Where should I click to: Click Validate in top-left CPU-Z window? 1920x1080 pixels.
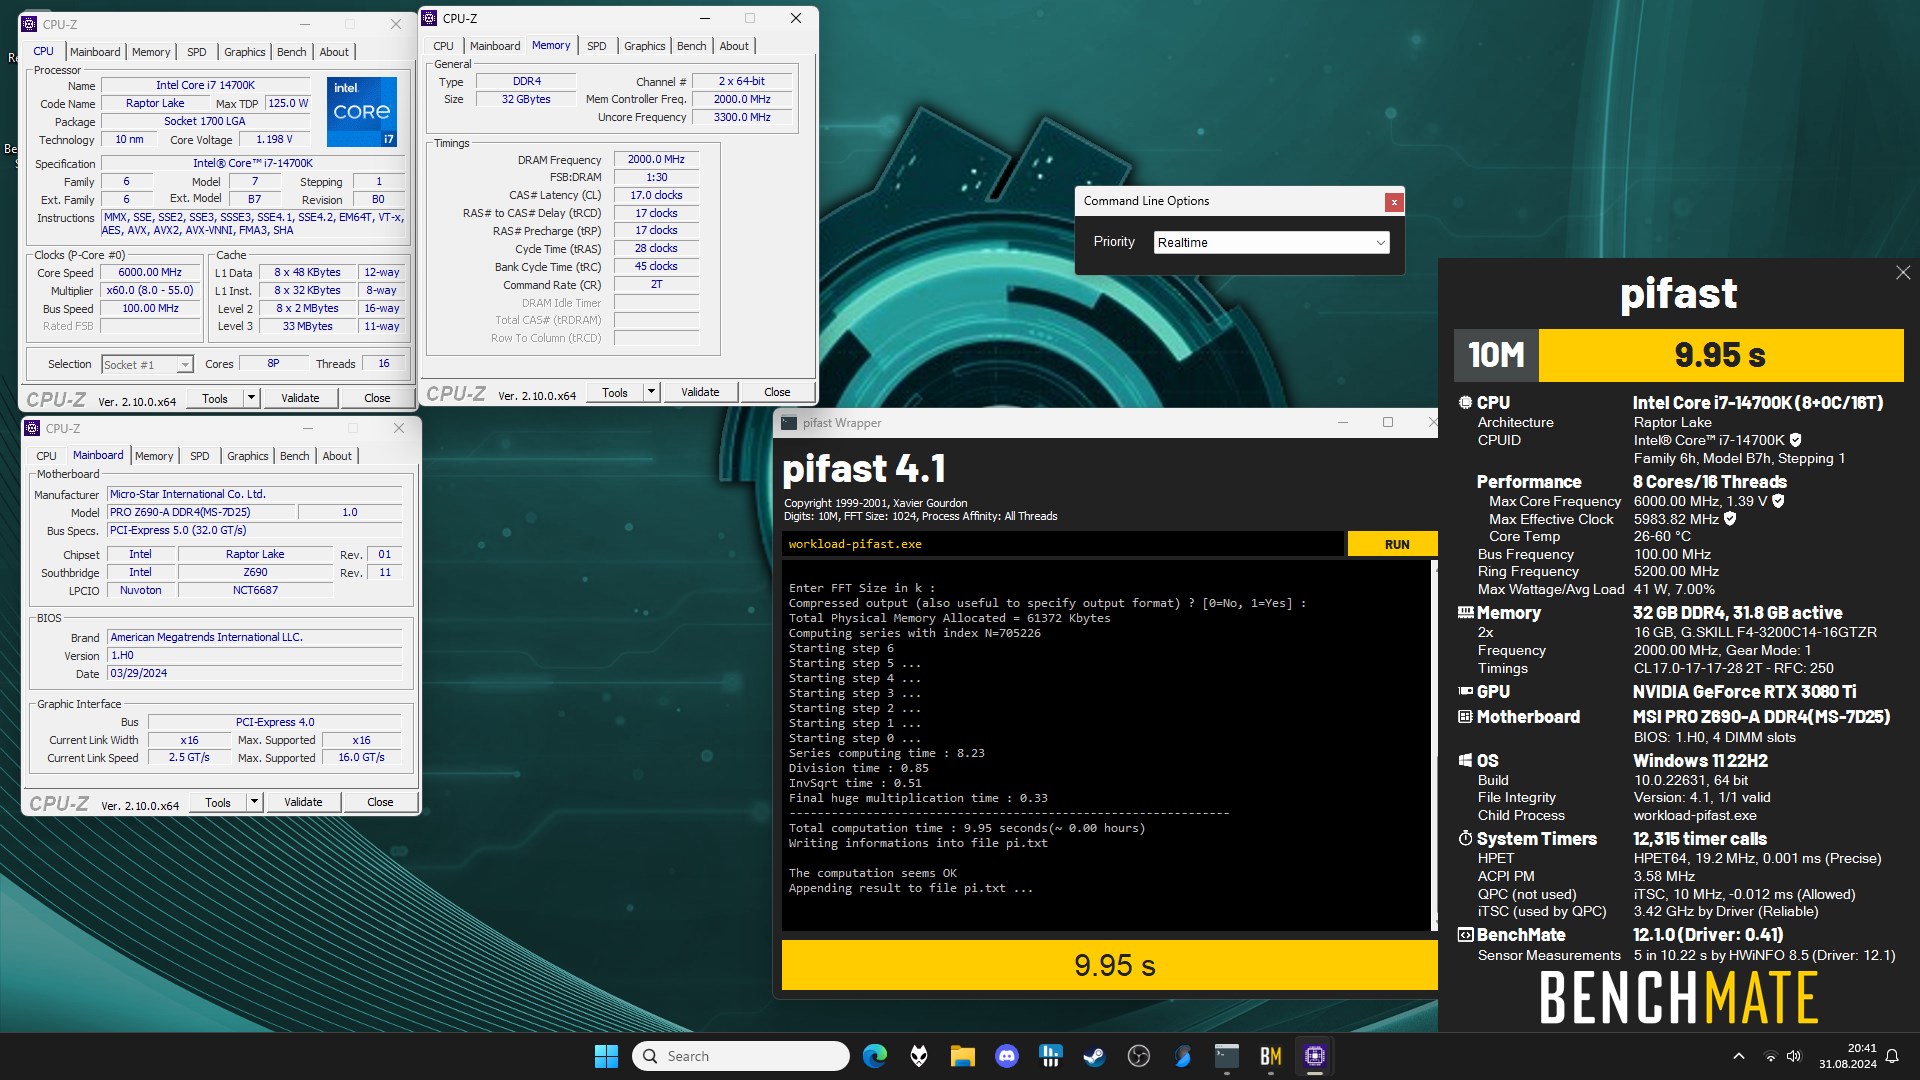point(300,398)
